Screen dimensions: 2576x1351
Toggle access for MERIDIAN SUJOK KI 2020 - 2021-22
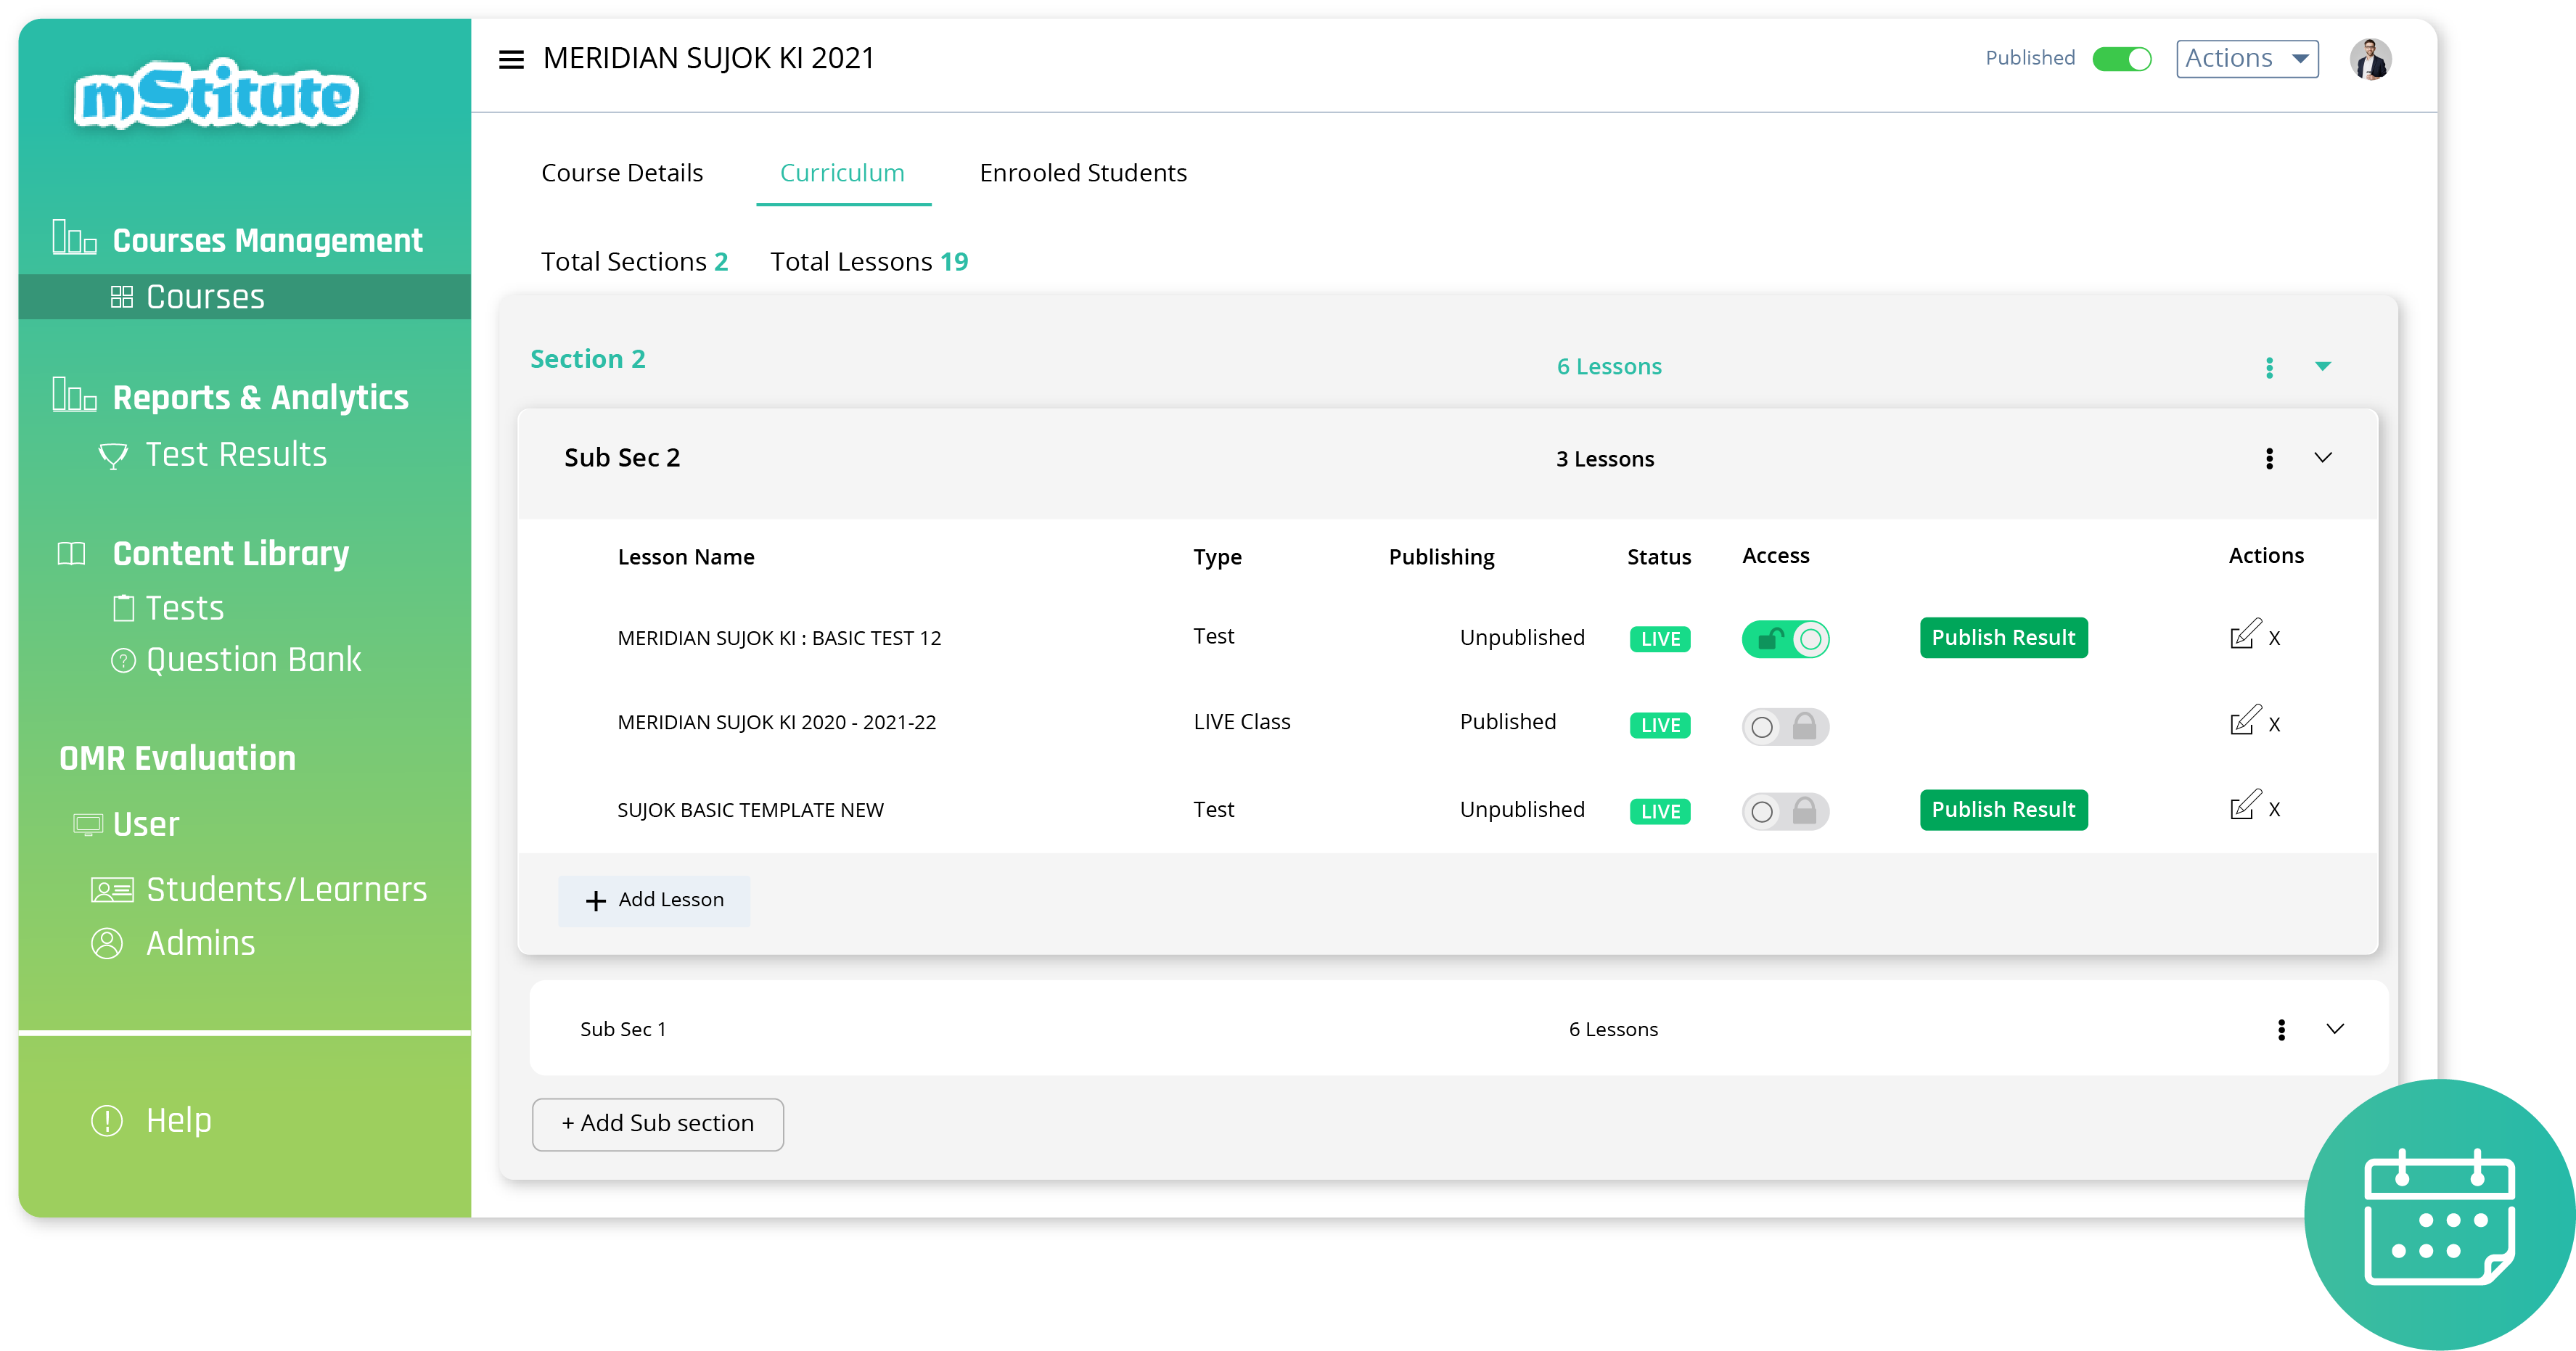[1785, 726]
